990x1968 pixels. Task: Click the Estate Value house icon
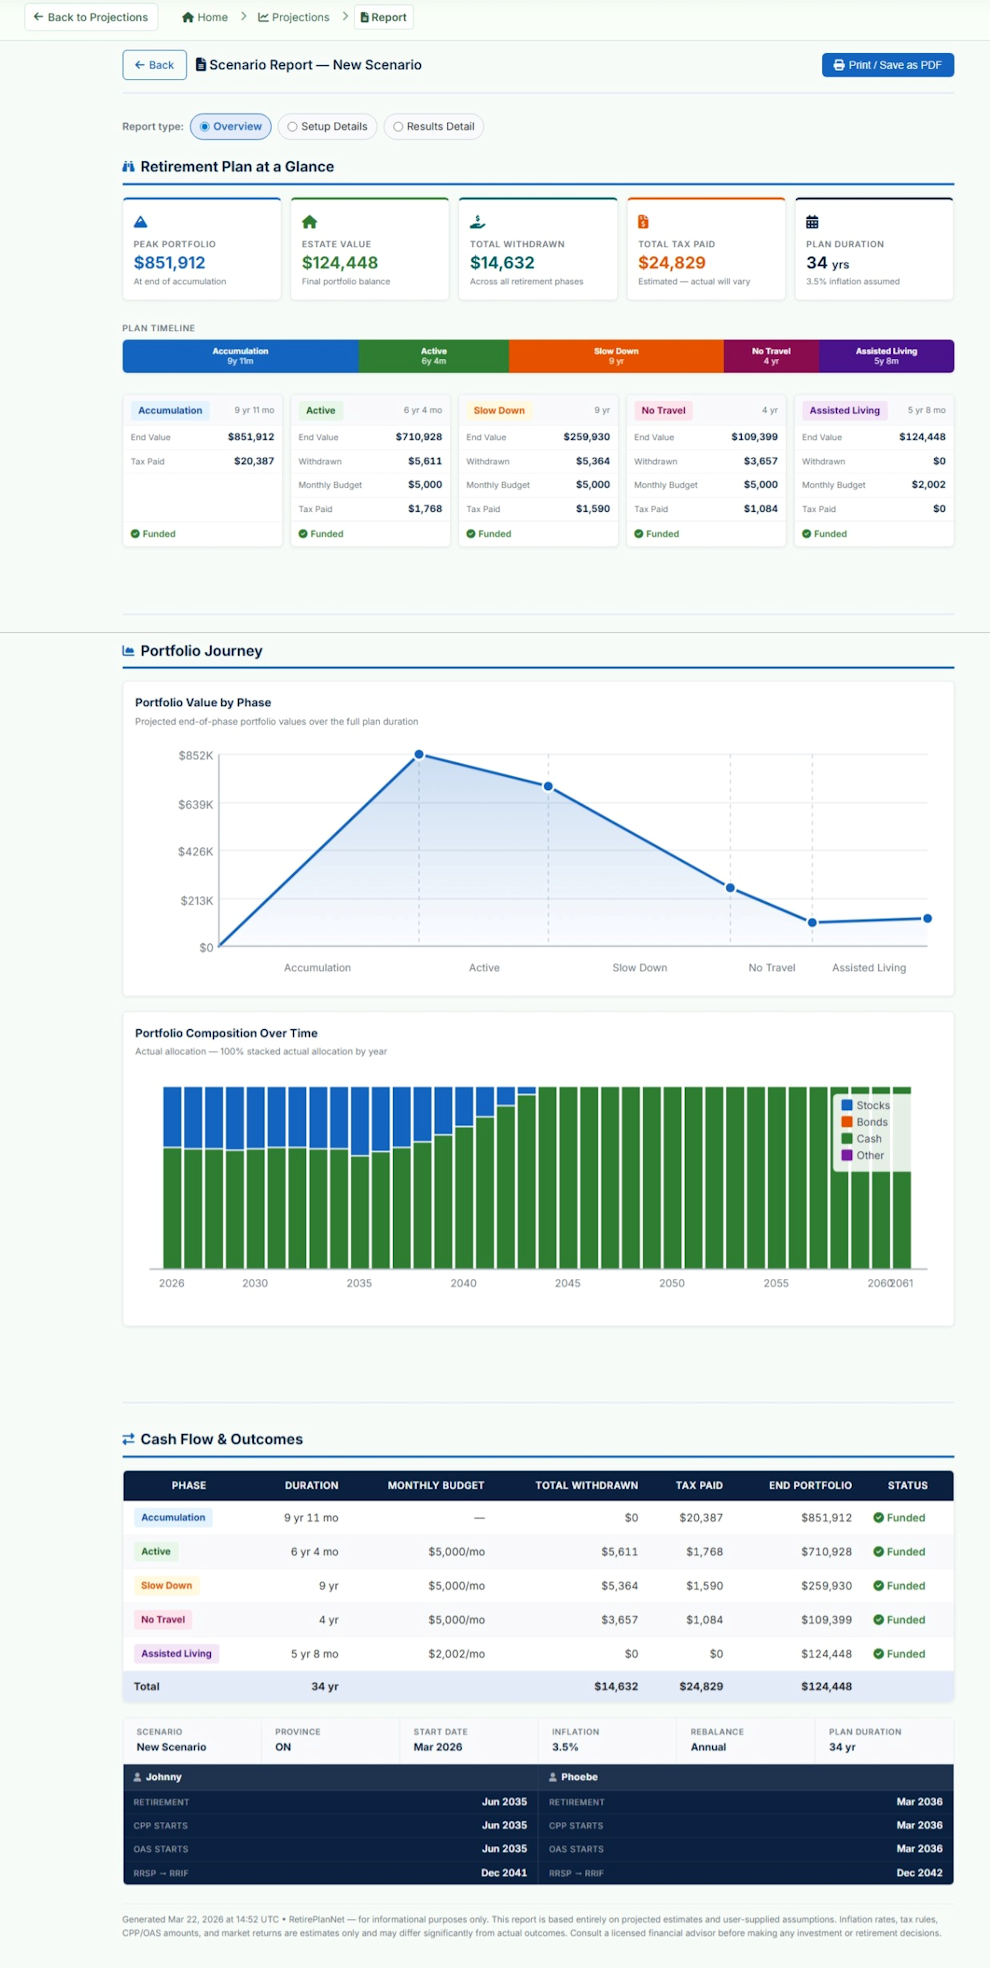click(309, 222)
